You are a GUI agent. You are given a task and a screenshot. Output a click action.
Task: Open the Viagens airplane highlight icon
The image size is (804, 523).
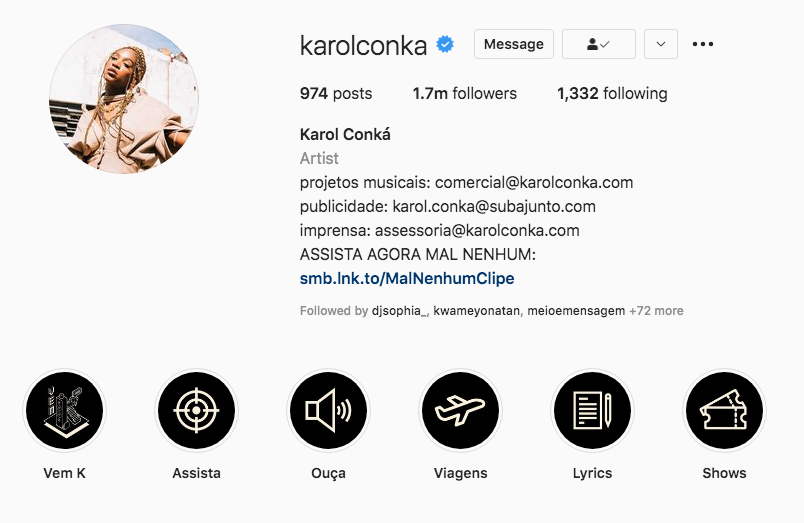460,411
